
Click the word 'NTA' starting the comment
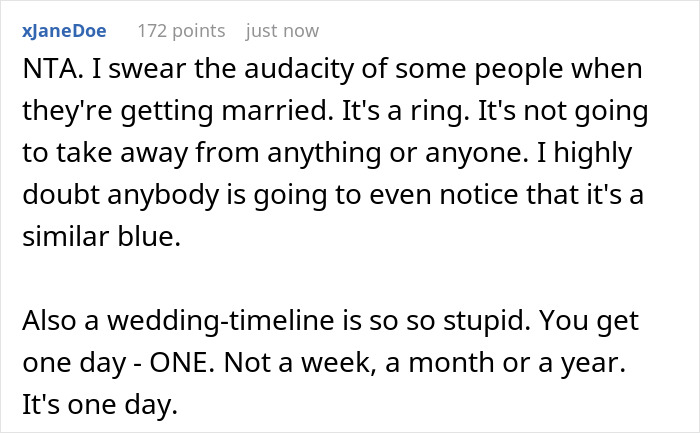pos(44,72)
